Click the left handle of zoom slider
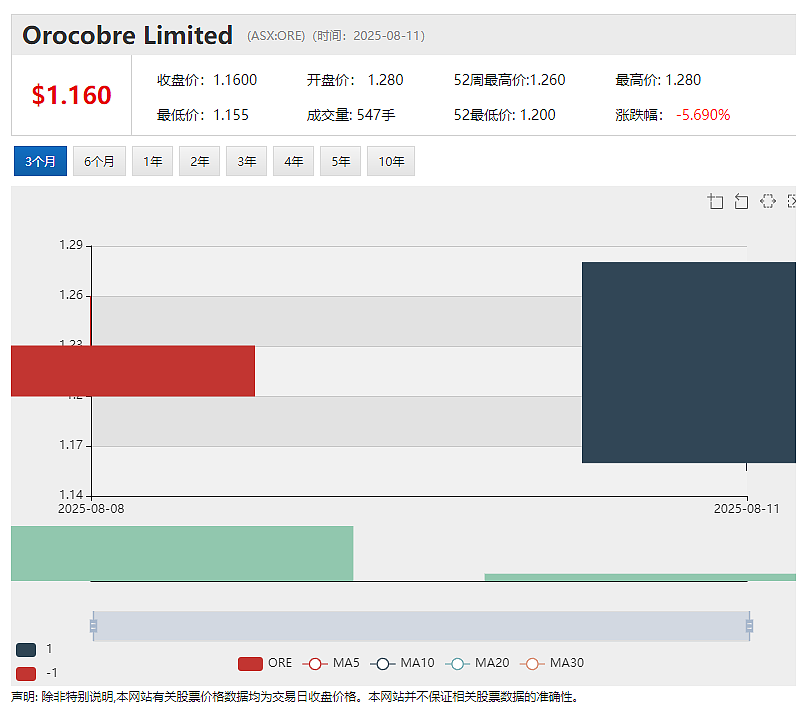807x712 pixels. tap(93, 626)
